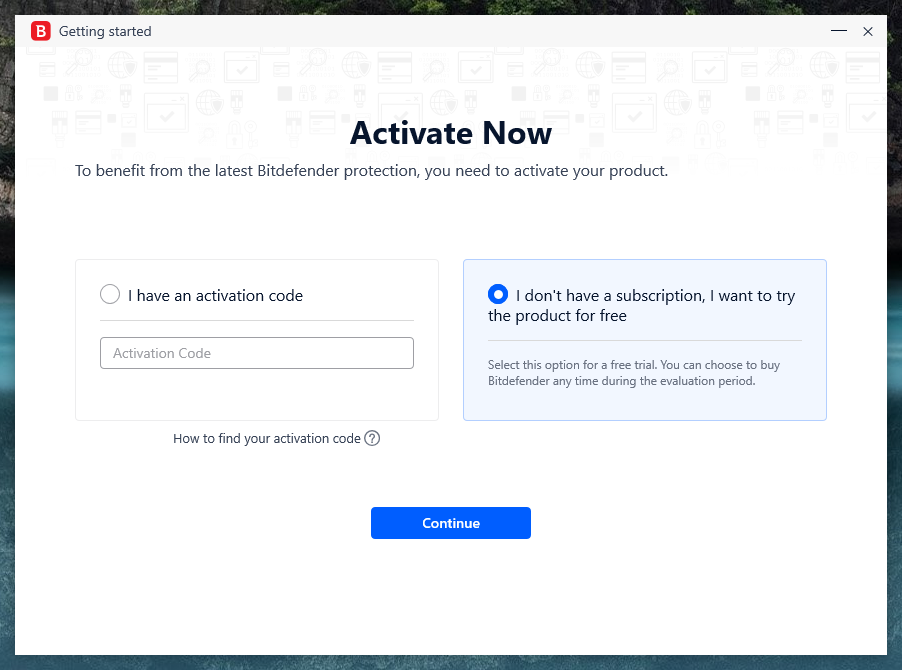
Task: Click the question mark help icon
Action: coord(372,438)
